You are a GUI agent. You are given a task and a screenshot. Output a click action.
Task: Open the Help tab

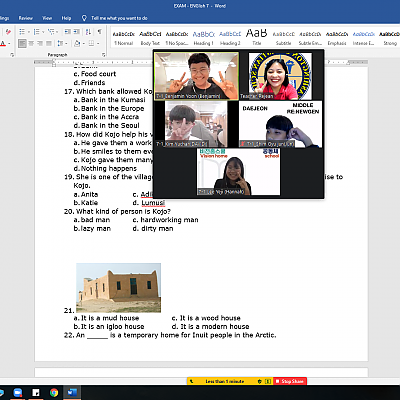(66, 18)
